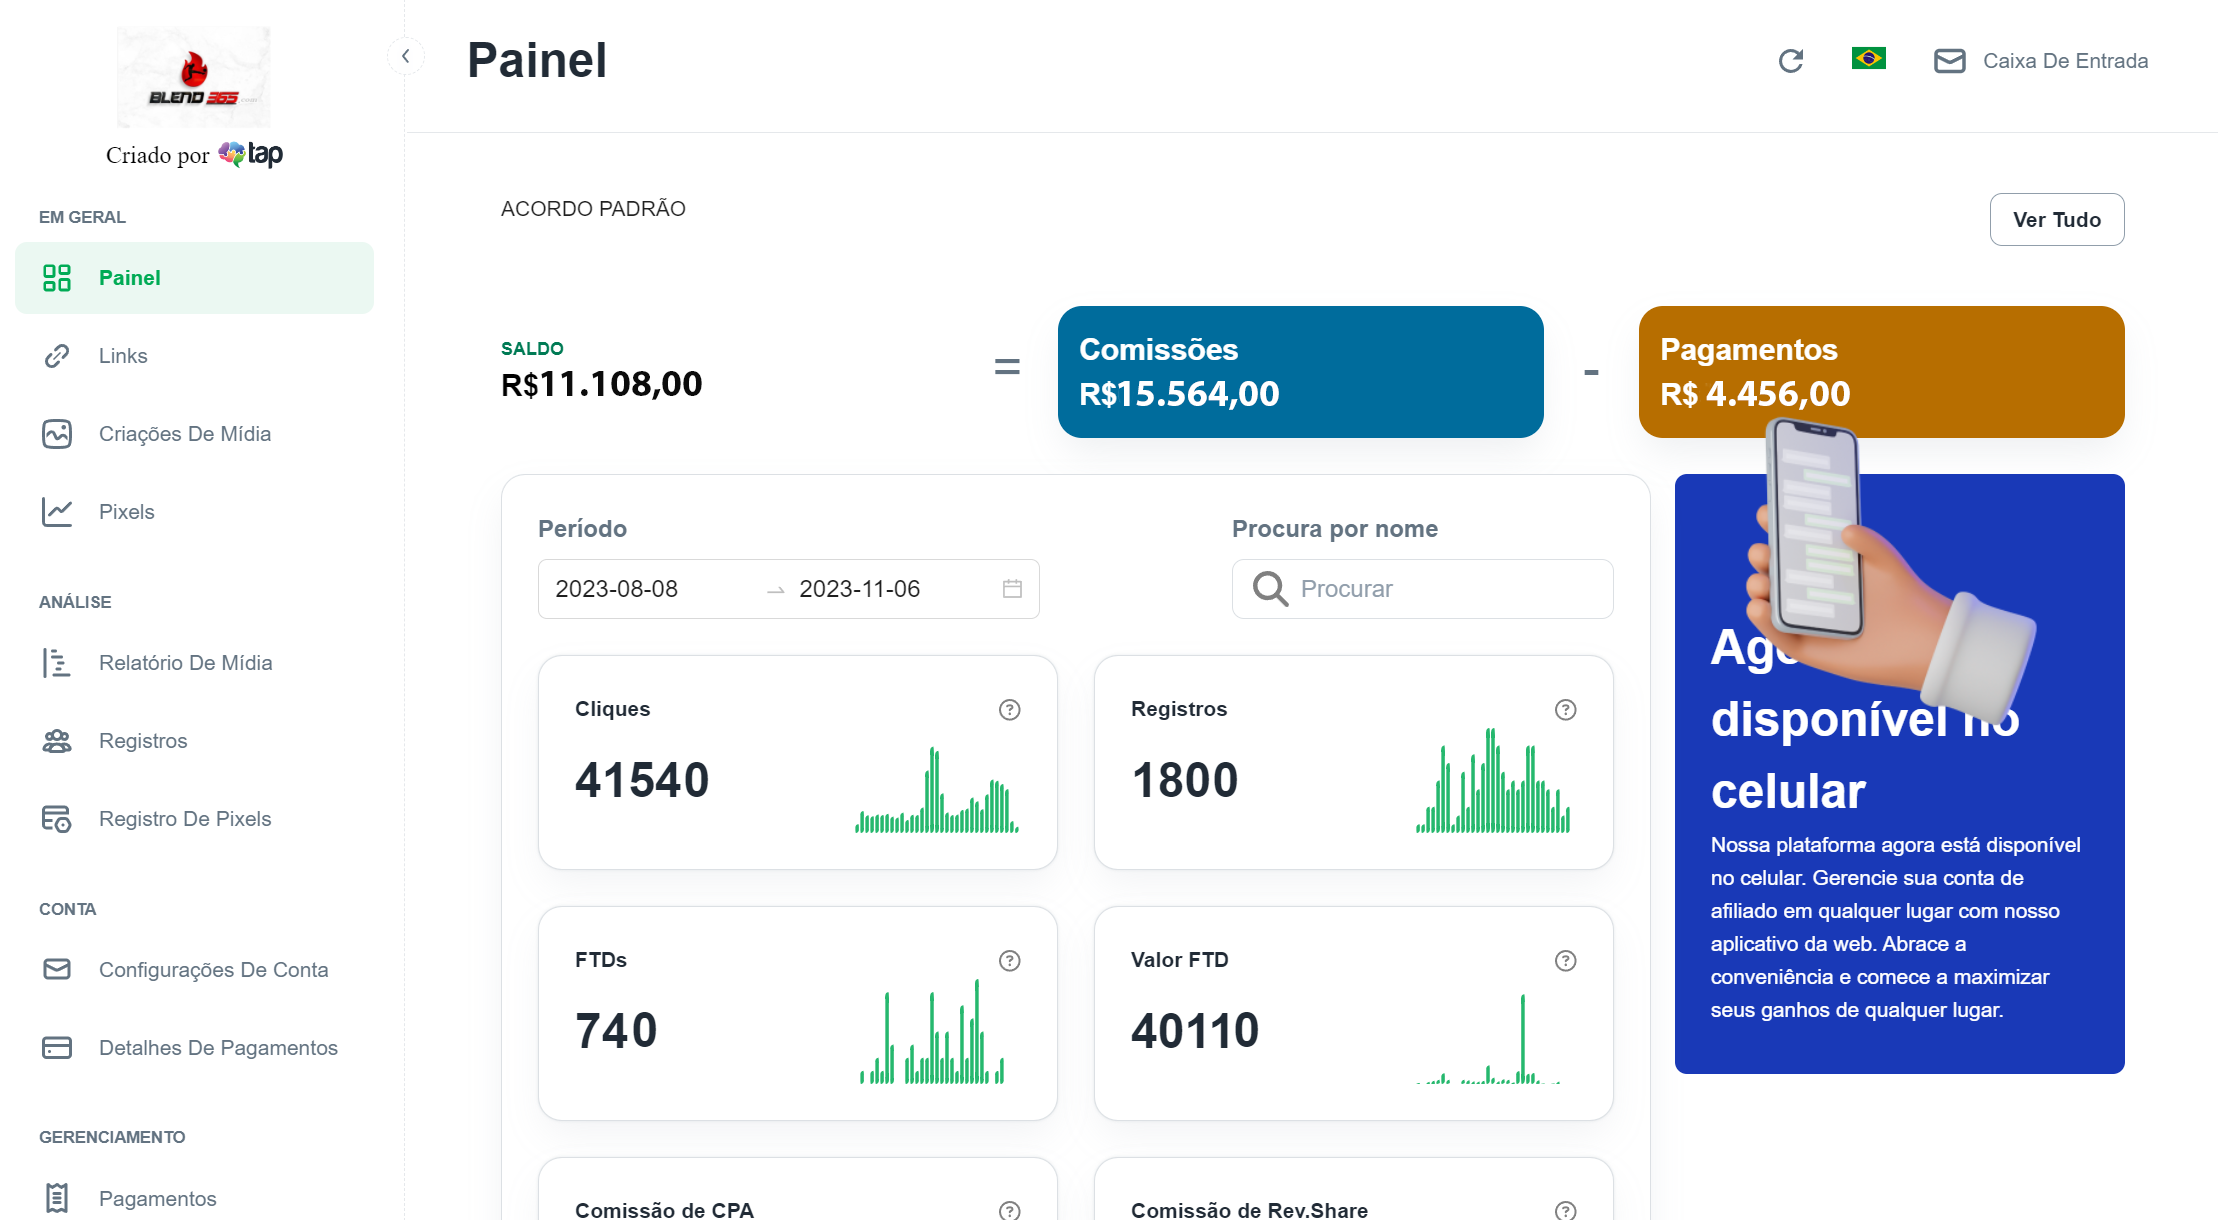Click the FTDs bar chart

click(932, 1031)
